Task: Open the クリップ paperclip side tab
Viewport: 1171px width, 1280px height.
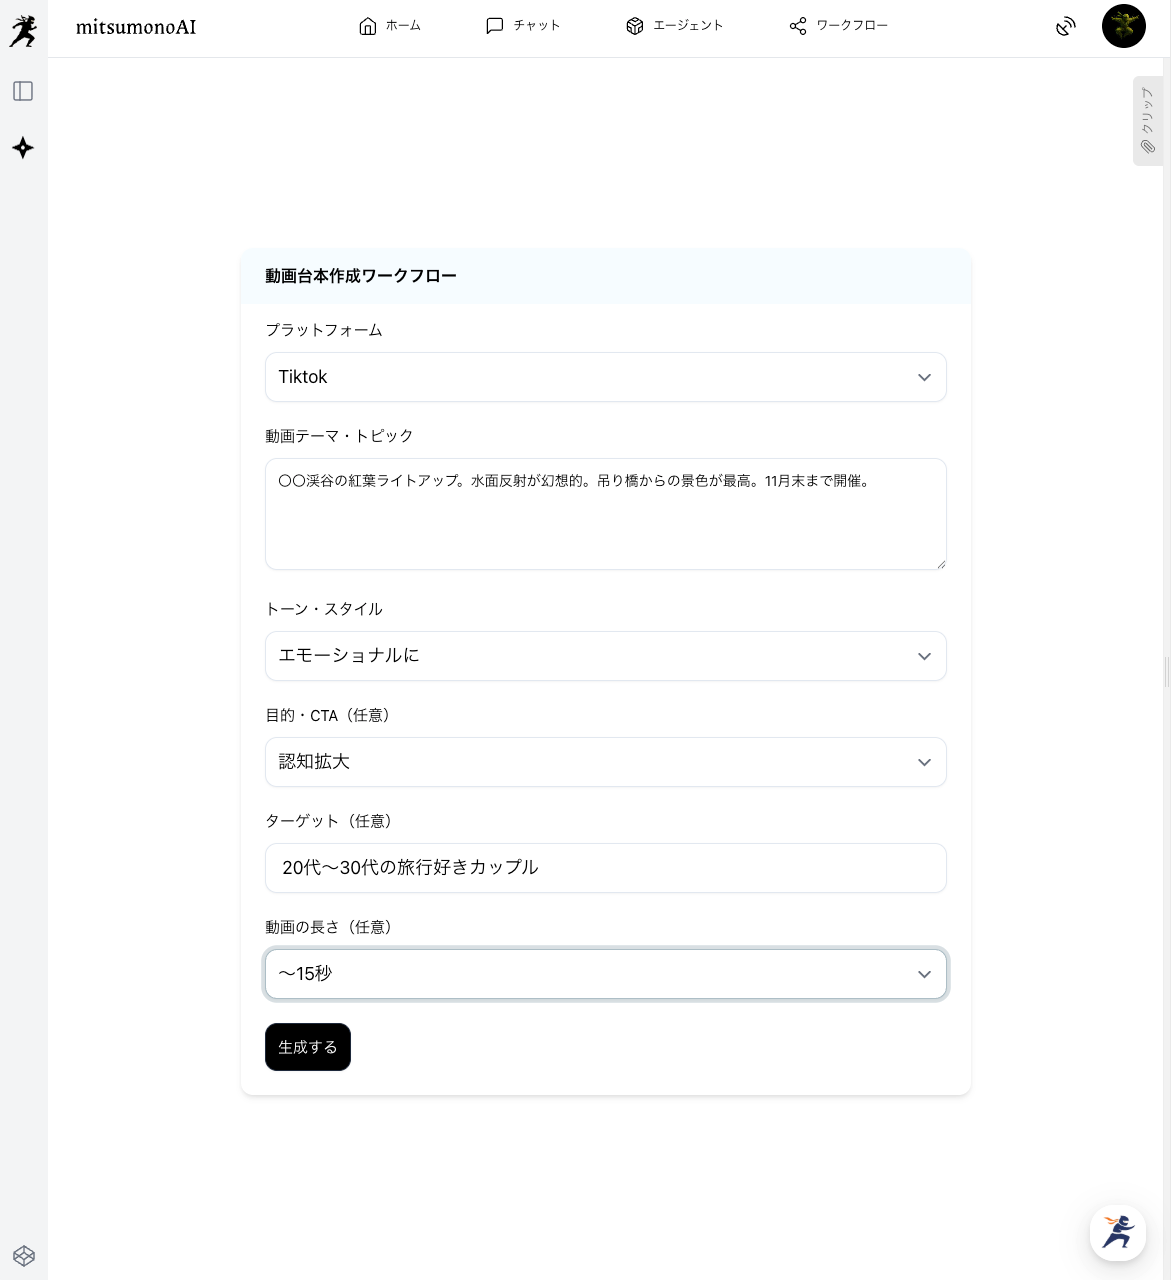Action: [x=1147, y=121]
